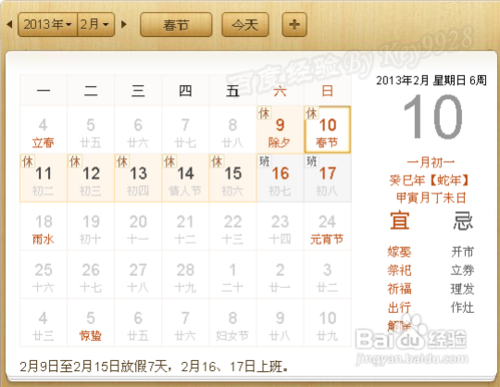This screenshot has width=500, height=387.
Task: Select February 18 雨水
Action: coord(43,226)
